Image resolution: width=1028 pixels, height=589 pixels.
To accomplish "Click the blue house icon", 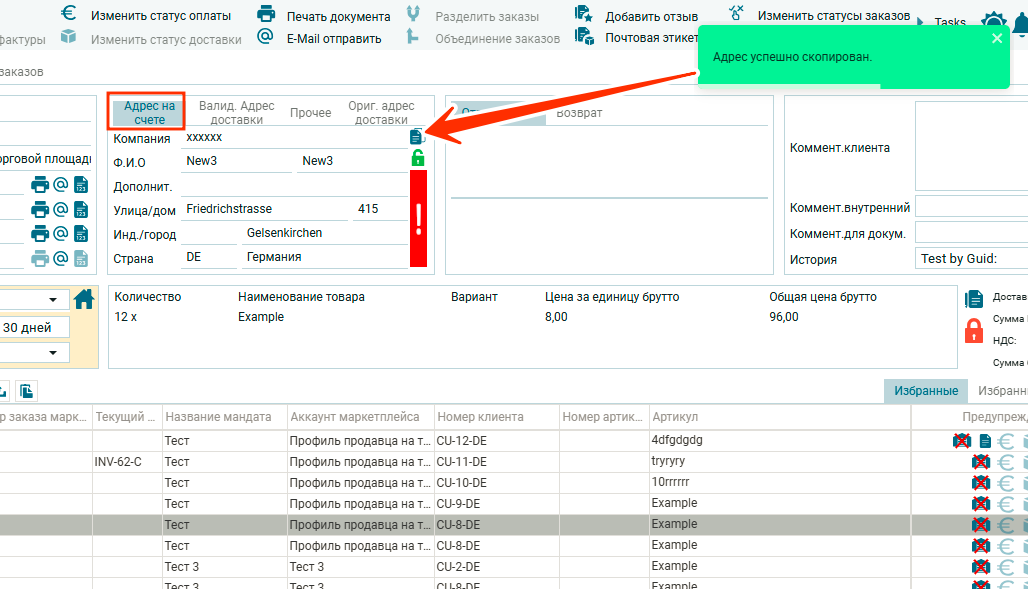I will pos(84,298).
